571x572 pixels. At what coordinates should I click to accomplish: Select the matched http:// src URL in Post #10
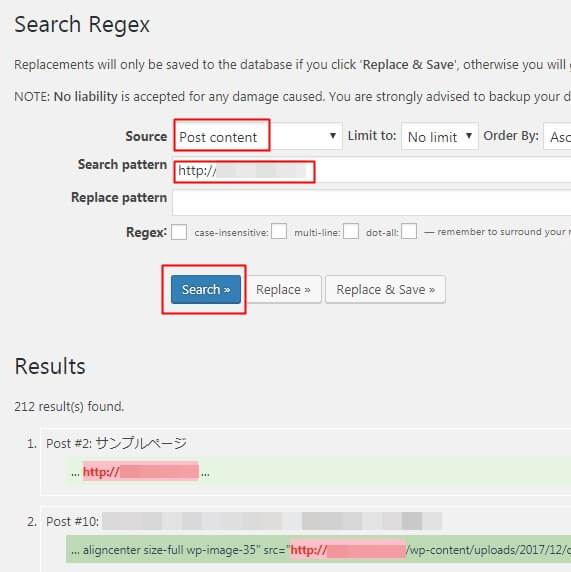click(348, 550)
